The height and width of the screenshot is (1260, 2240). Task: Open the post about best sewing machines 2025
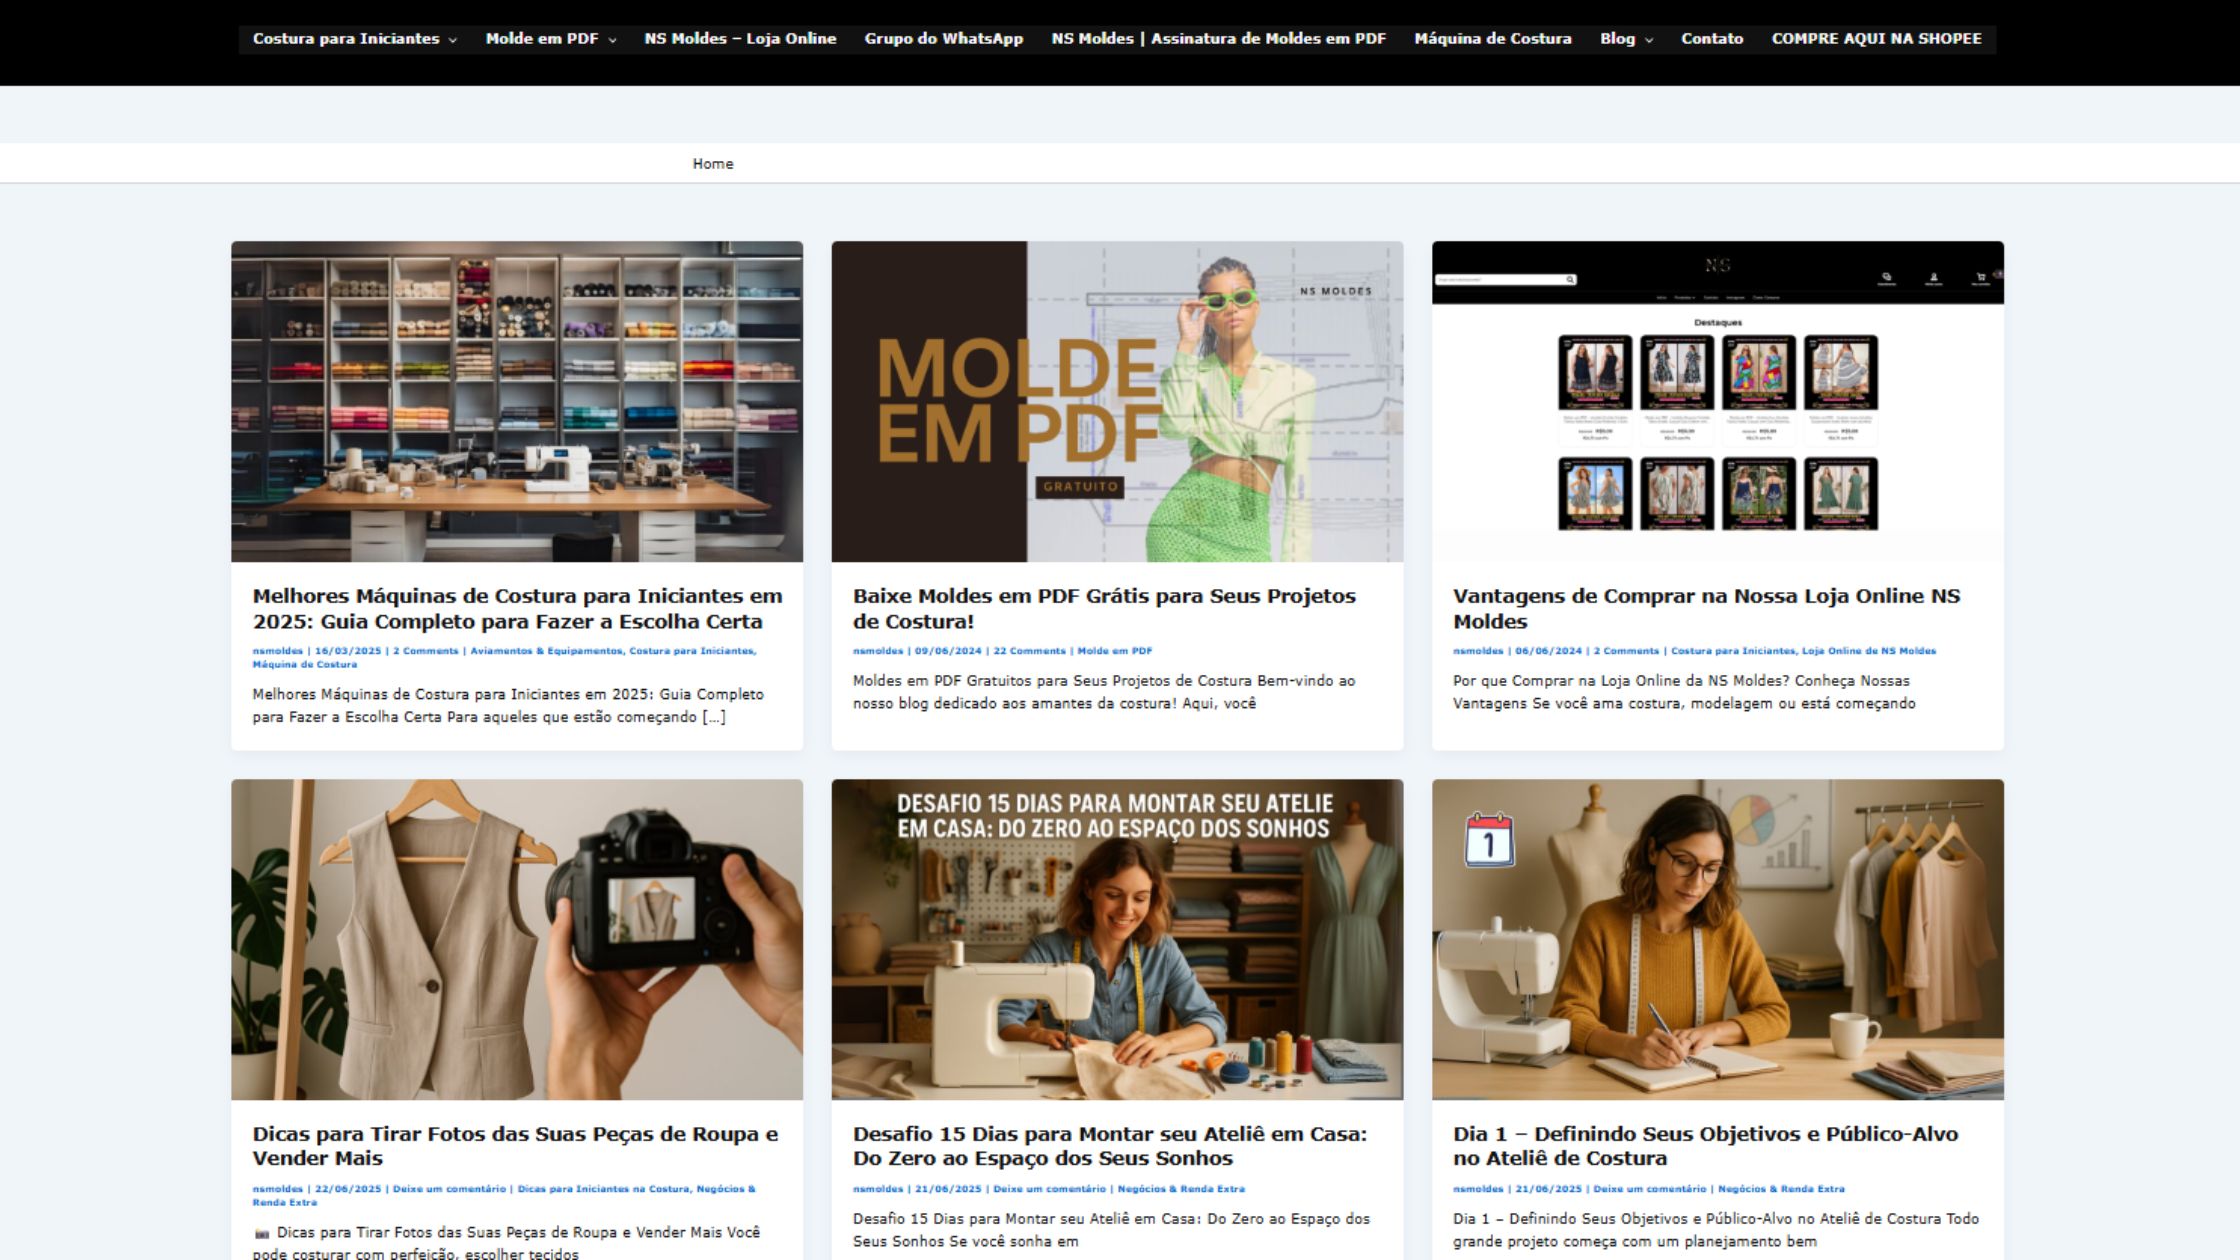coord(517,608)
